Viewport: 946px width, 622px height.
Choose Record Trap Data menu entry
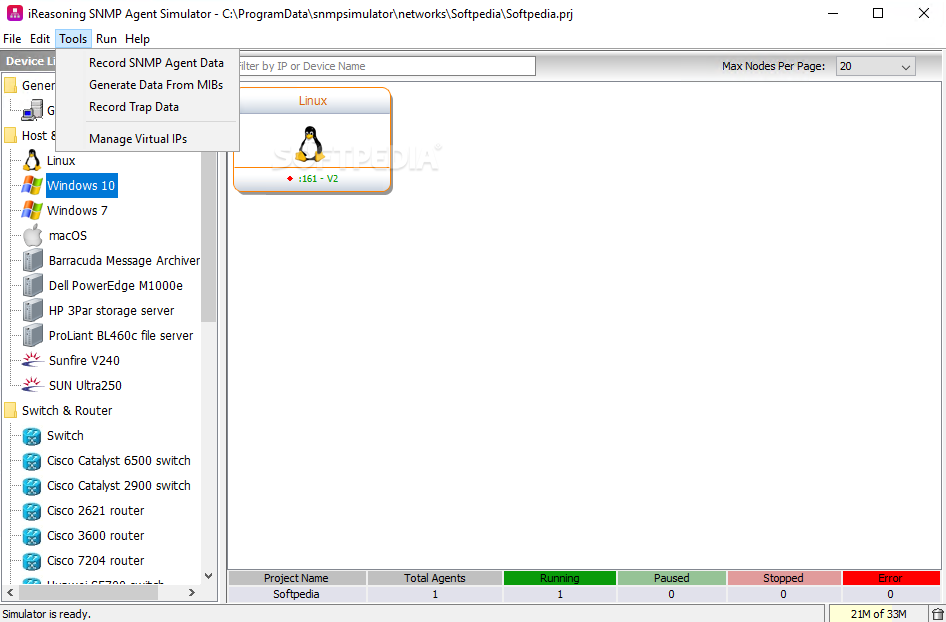pyautogui.click(x=134, y=107)
